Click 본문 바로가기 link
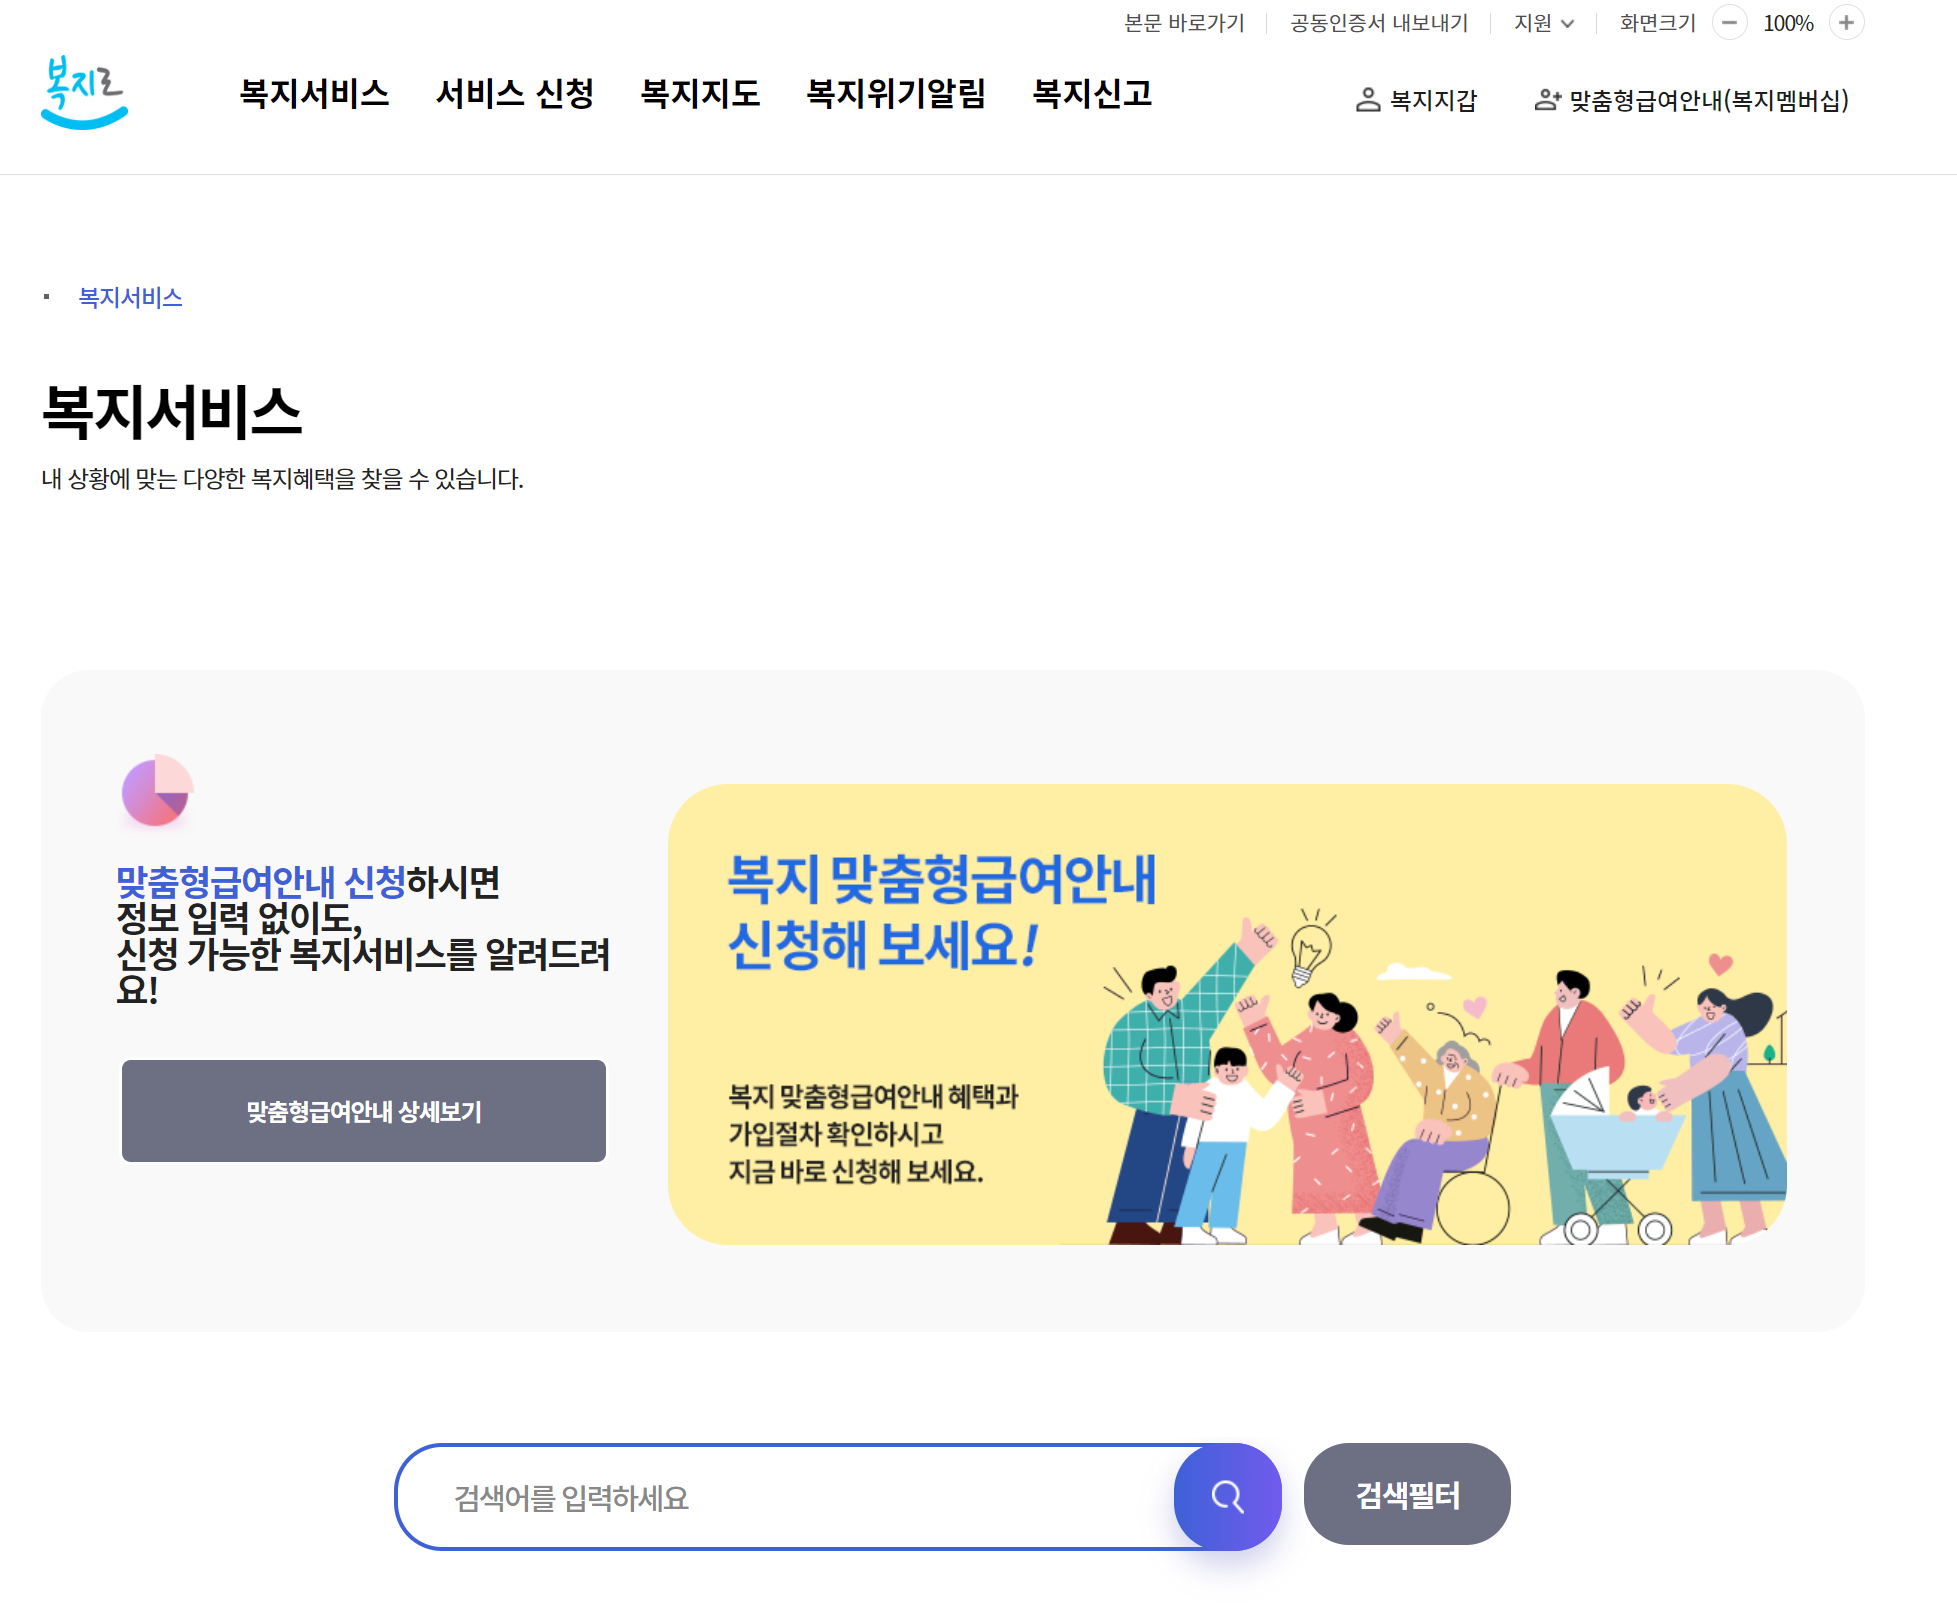 [x=1184, y=23]
